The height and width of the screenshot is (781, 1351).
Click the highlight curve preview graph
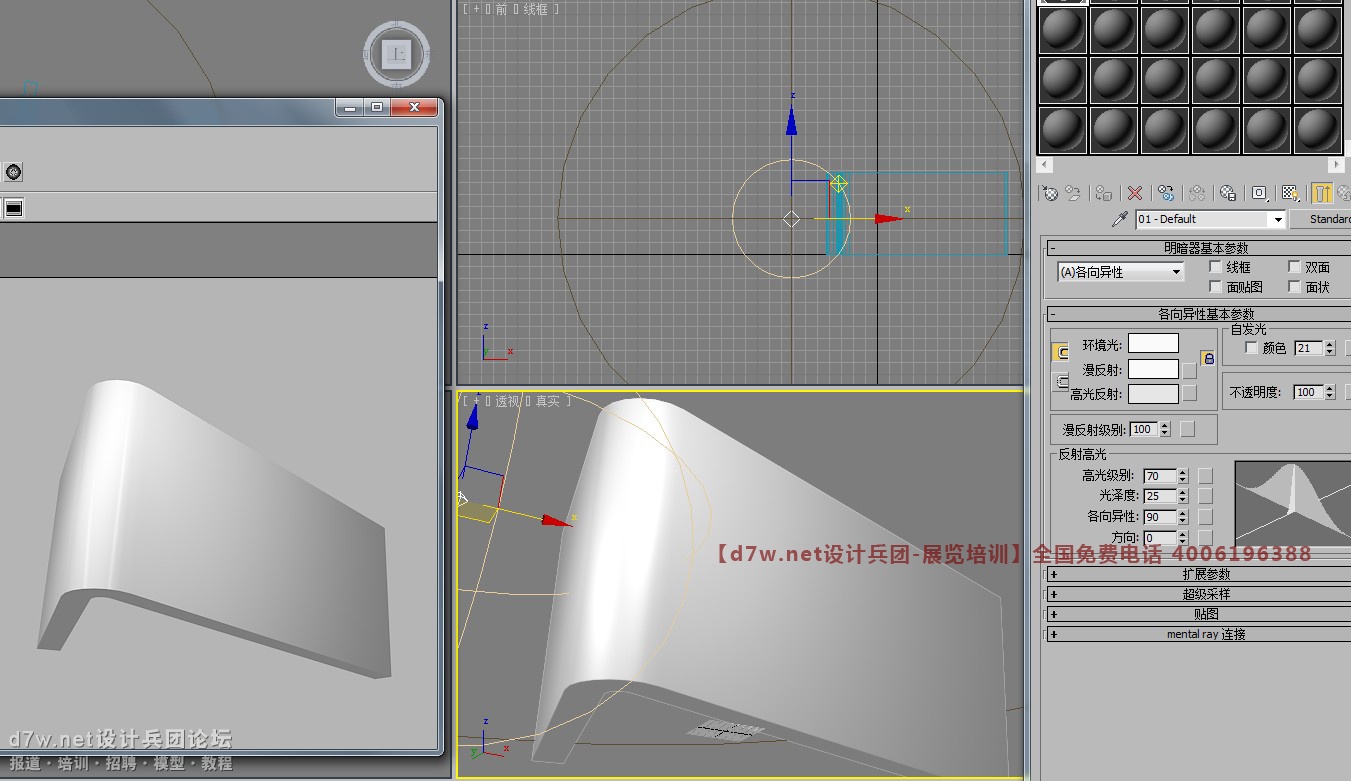click(1293, 503)
